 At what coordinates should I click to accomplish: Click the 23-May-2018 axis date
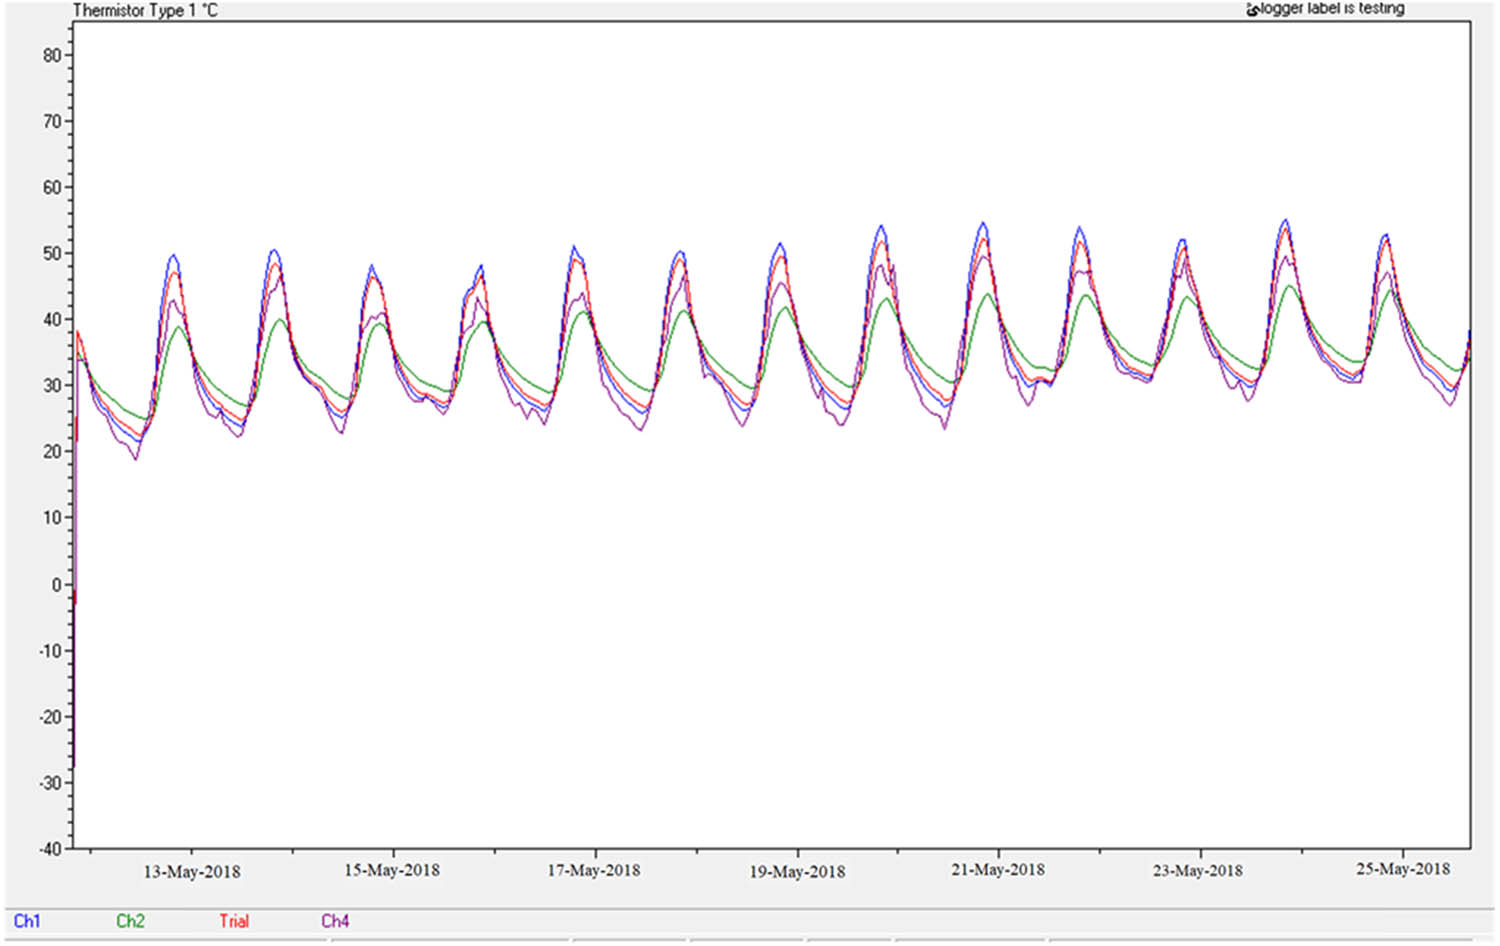1197,871
